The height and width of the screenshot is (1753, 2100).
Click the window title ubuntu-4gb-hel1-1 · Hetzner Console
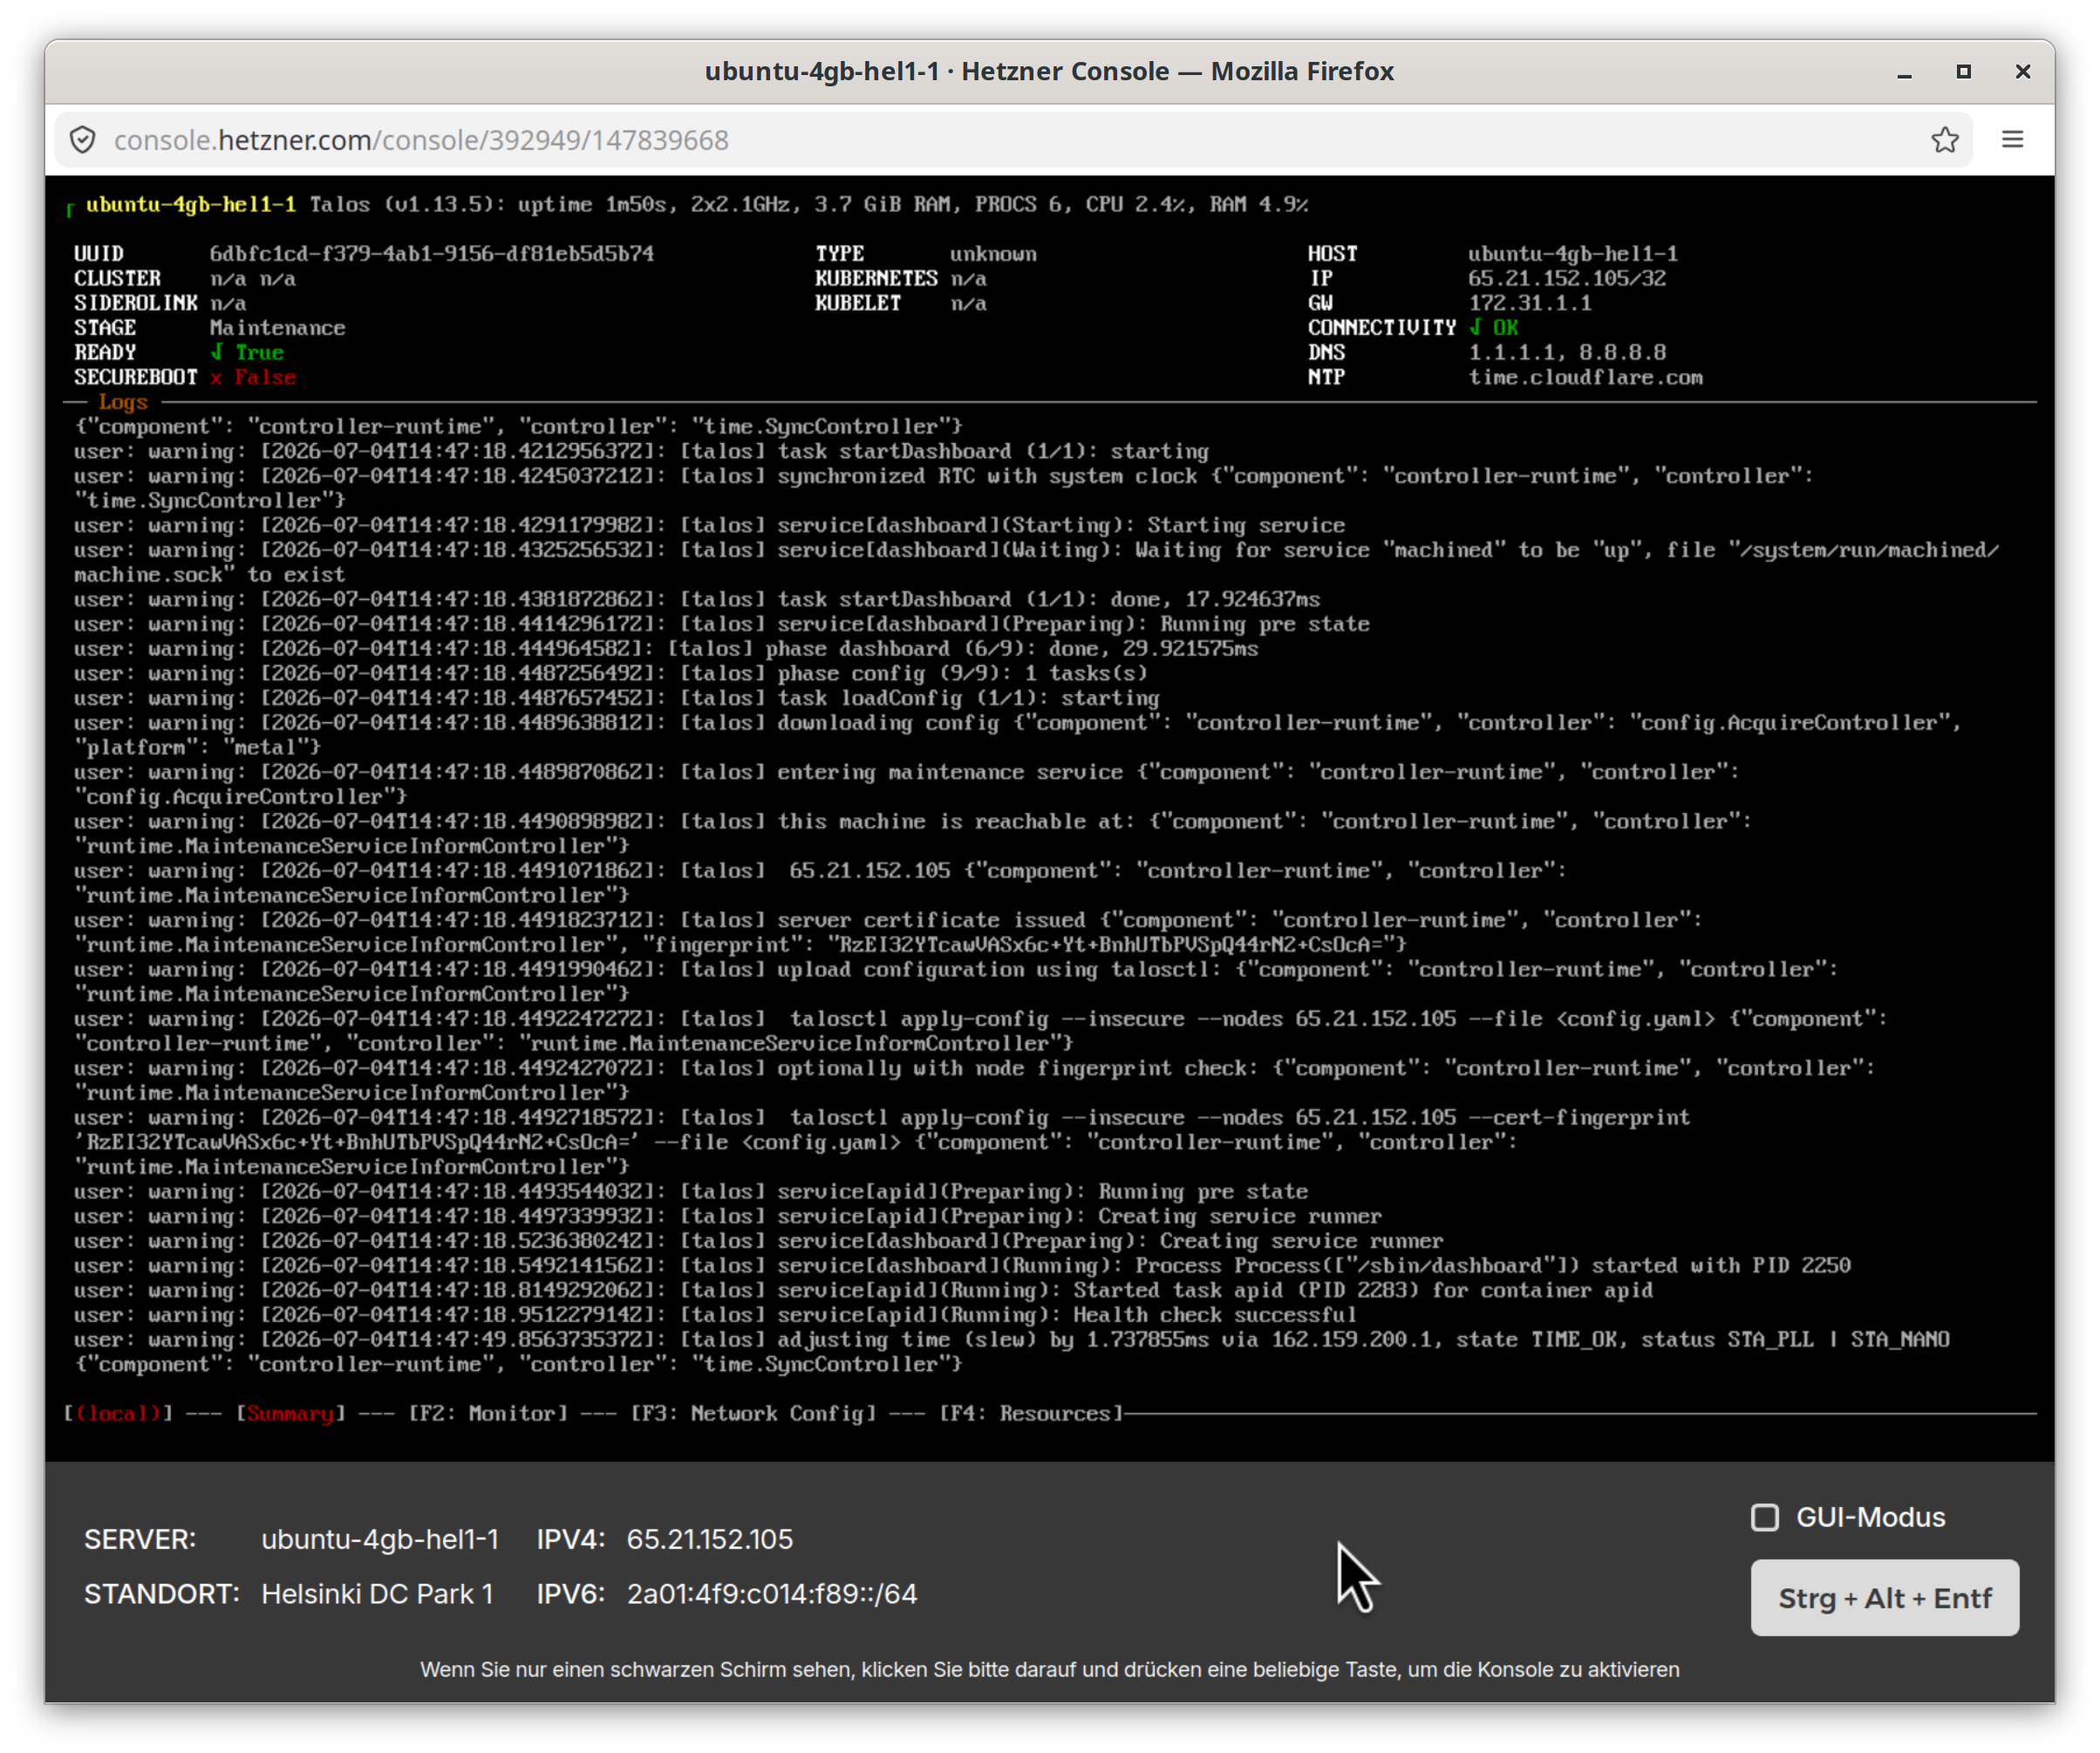coord(1049,72)
